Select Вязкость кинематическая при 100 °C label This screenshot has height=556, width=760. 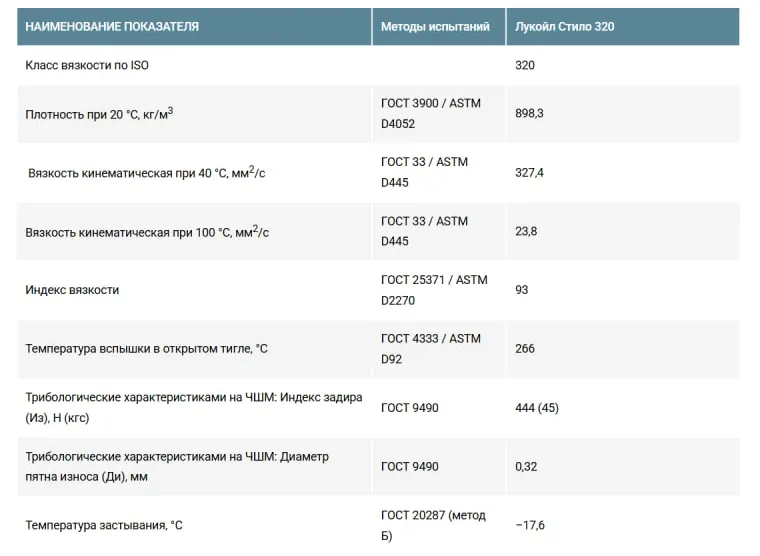pos(147,232)
